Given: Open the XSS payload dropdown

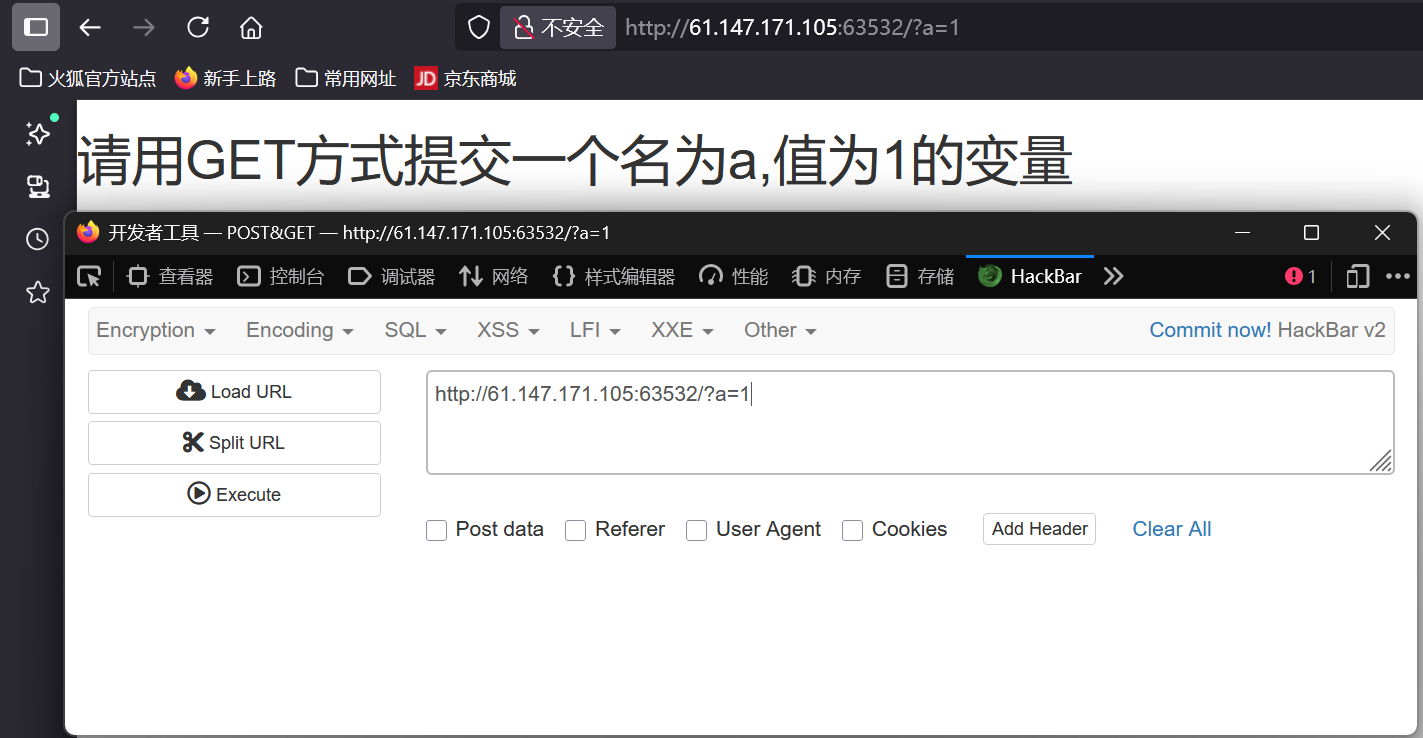Looking at the screenshot, I should click(506, 330).
